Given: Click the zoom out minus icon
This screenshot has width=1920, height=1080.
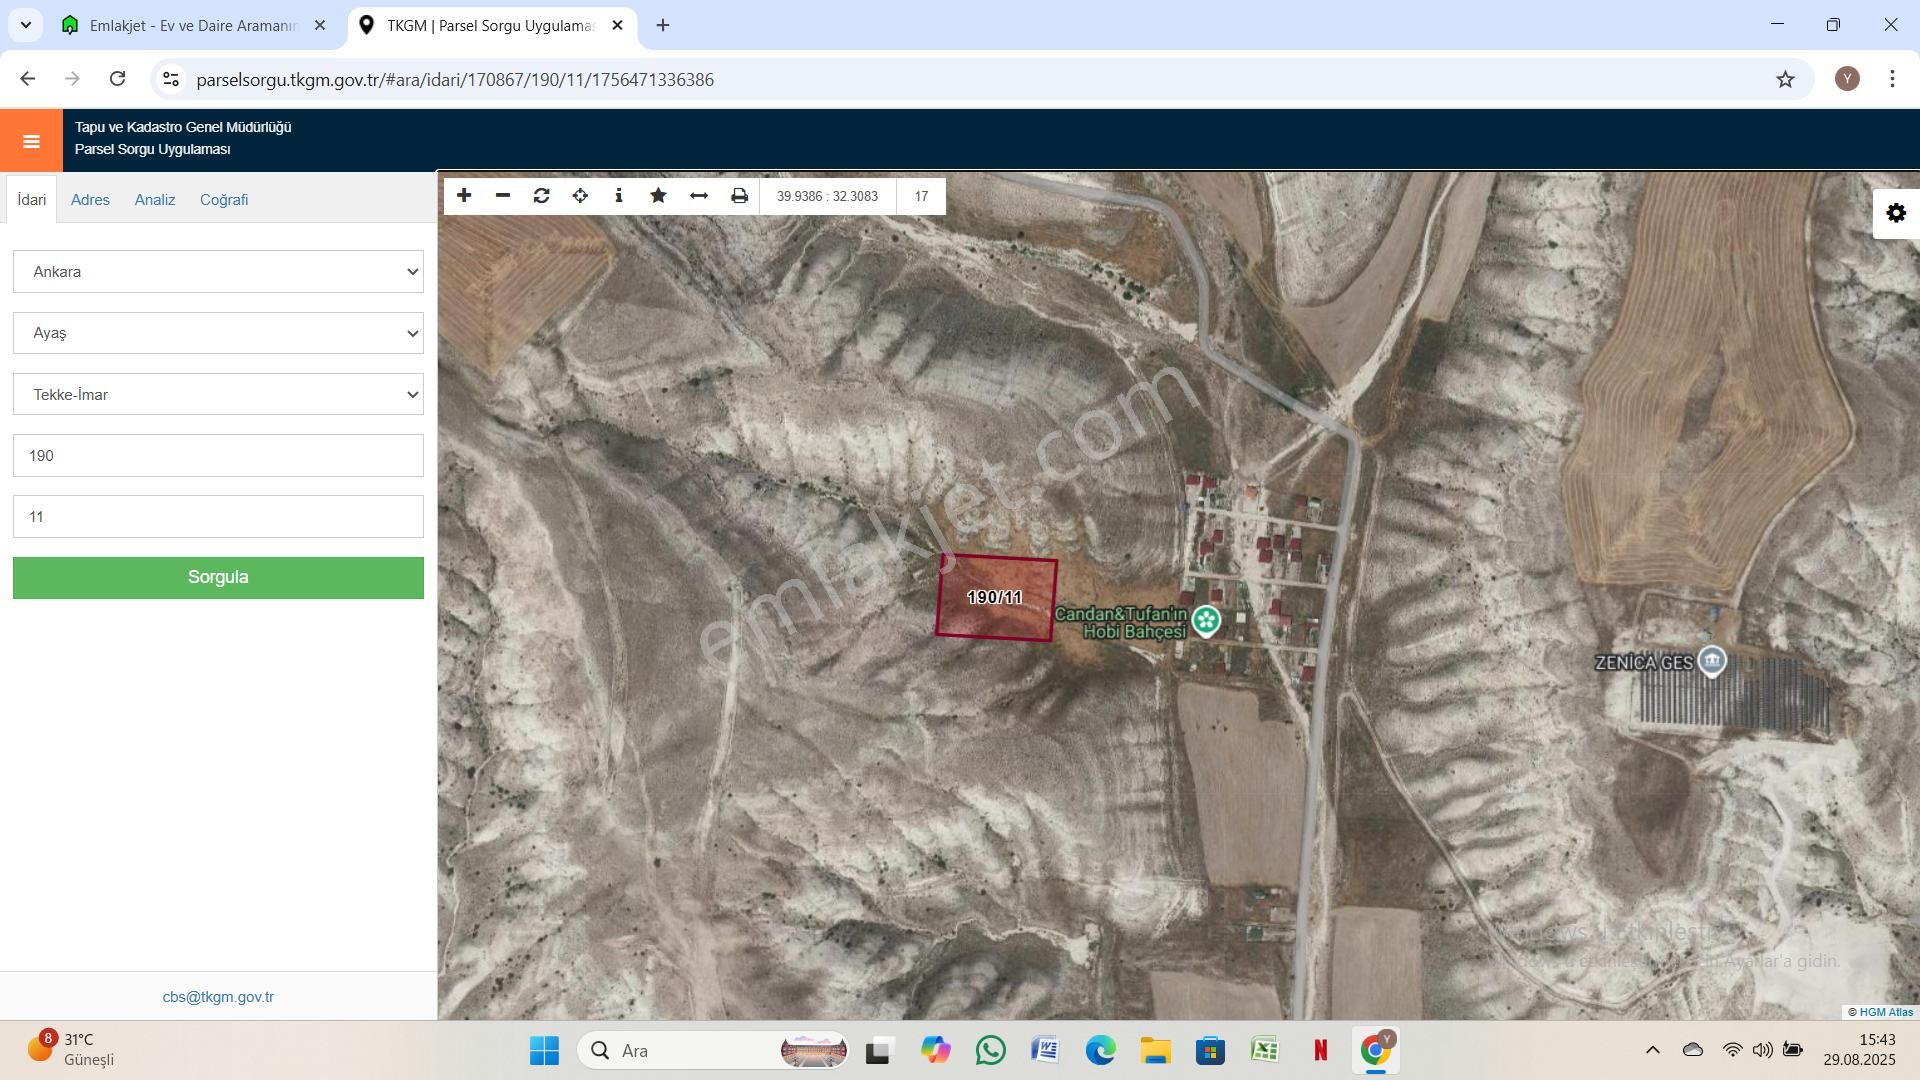Looking at the screenshot, I should (x=503, y=196).
